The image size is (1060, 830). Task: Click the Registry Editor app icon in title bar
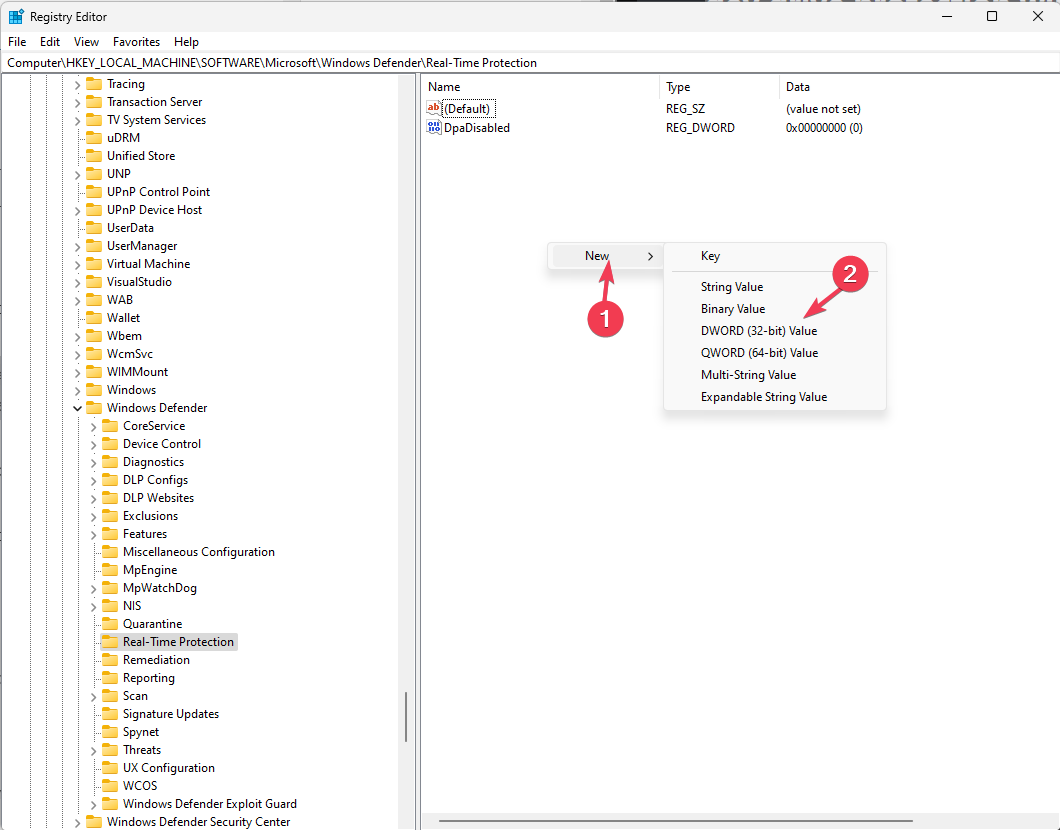[16, 16]
